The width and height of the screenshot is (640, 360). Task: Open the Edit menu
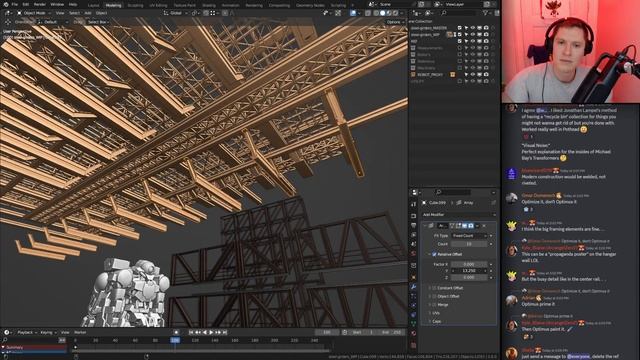click(26, 4)
